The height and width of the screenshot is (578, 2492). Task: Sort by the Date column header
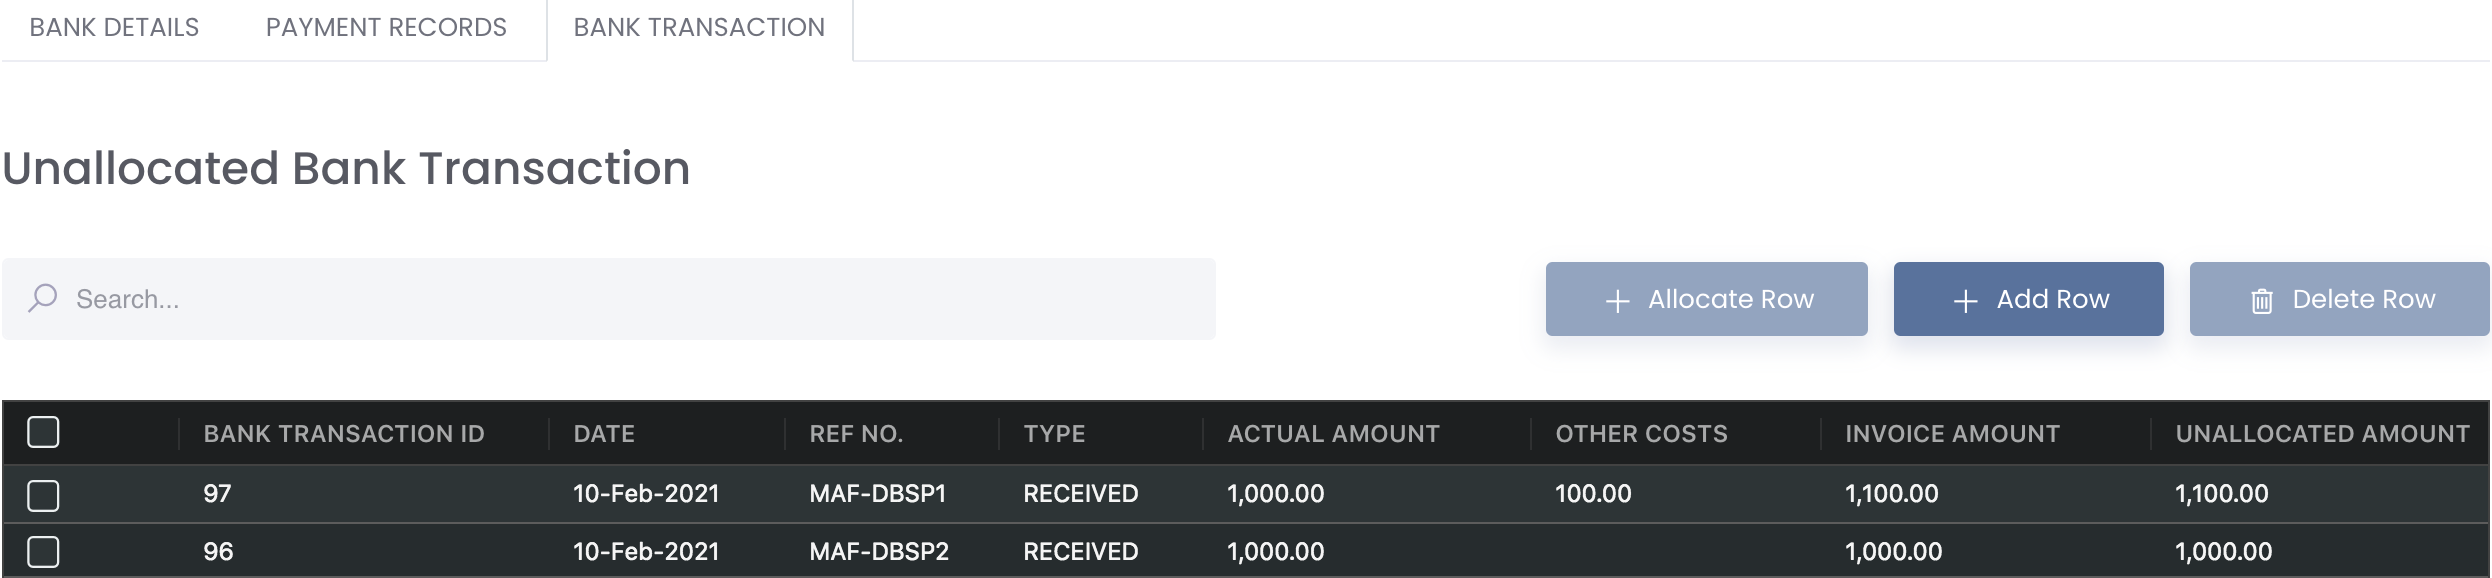604,433
